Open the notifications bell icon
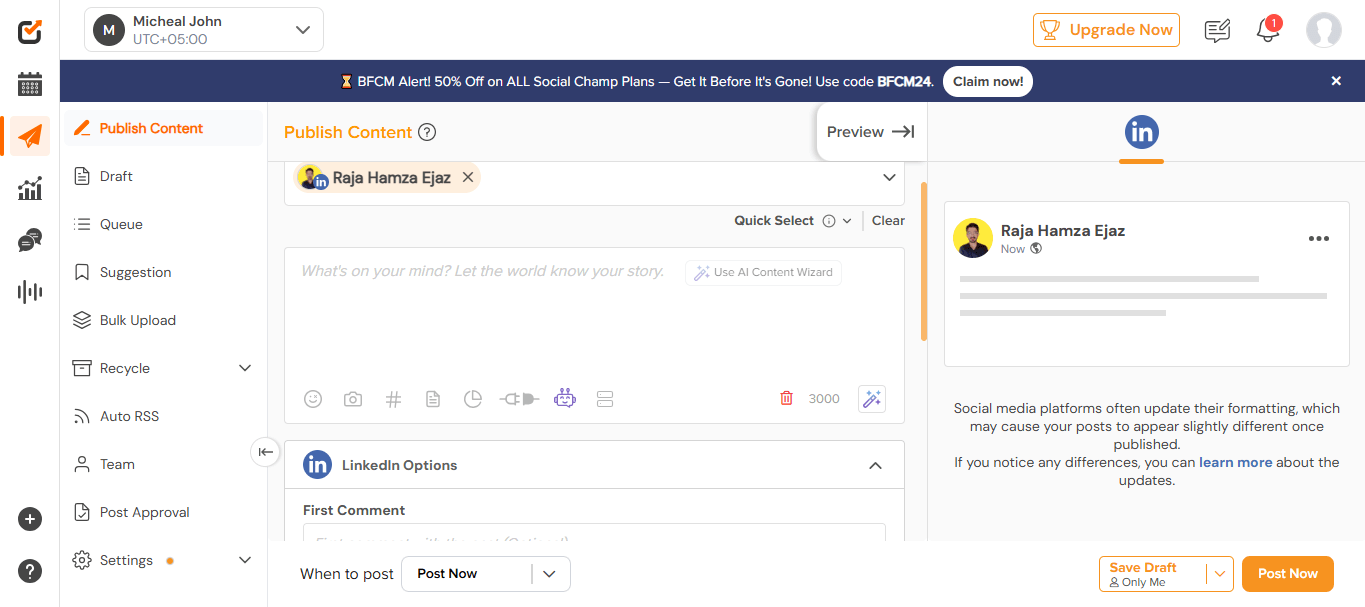Image resolution: width=1365 pixels, height=607 pixels. point(1268,29)
